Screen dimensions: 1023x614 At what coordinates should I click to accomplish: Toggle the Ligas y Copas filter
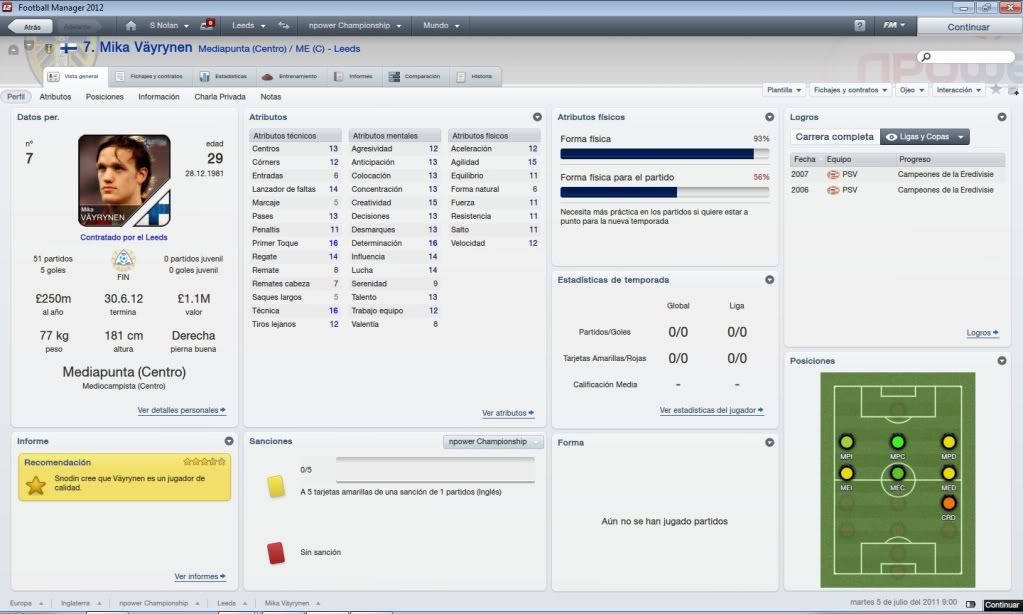924,136
